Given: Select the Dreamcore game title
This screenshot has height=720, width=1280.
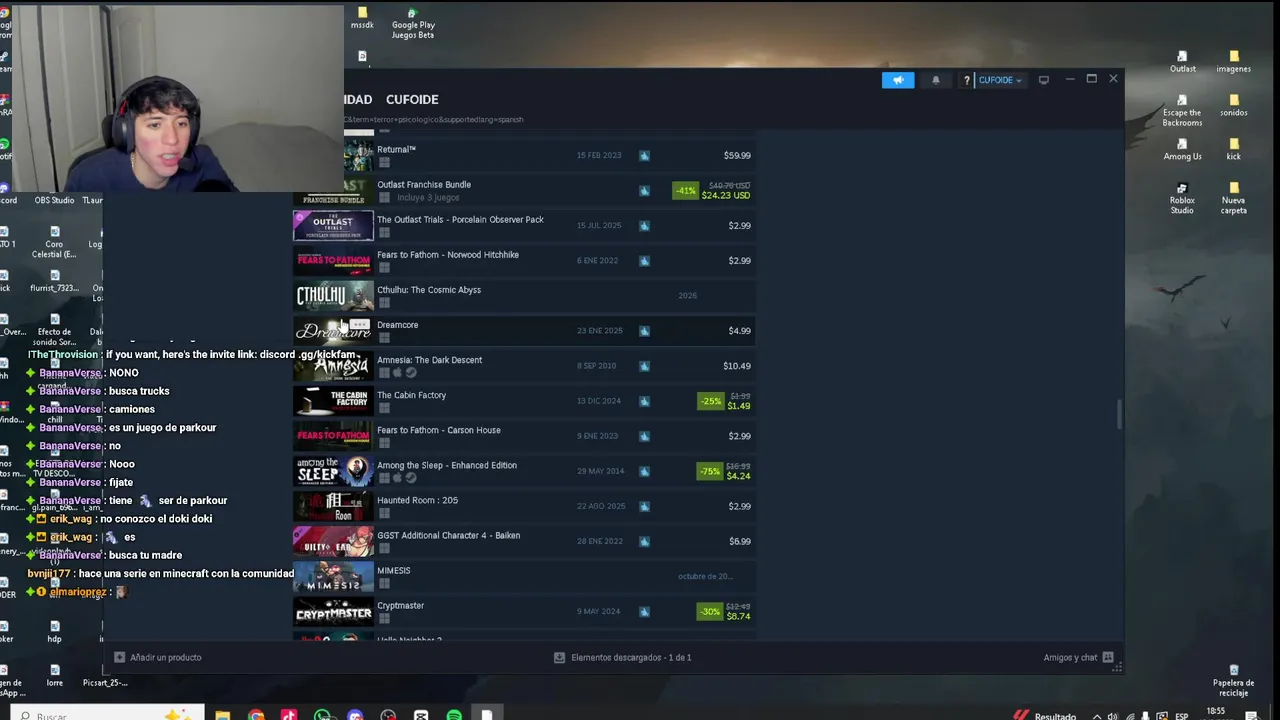Looking at the screenshot, I should pyautogui.click(x=397, y=325).
